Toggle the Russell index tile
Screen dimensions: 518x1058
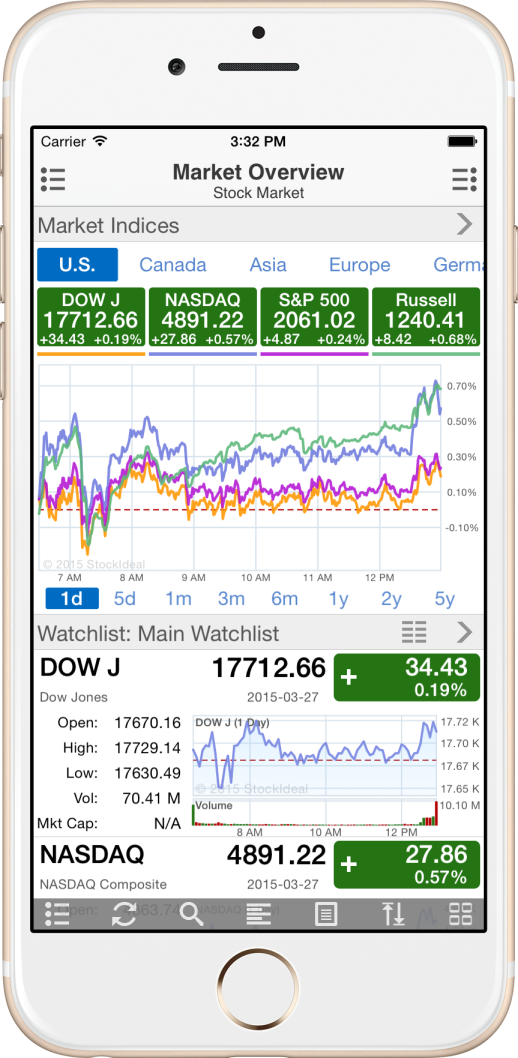(x=426, y=317)
